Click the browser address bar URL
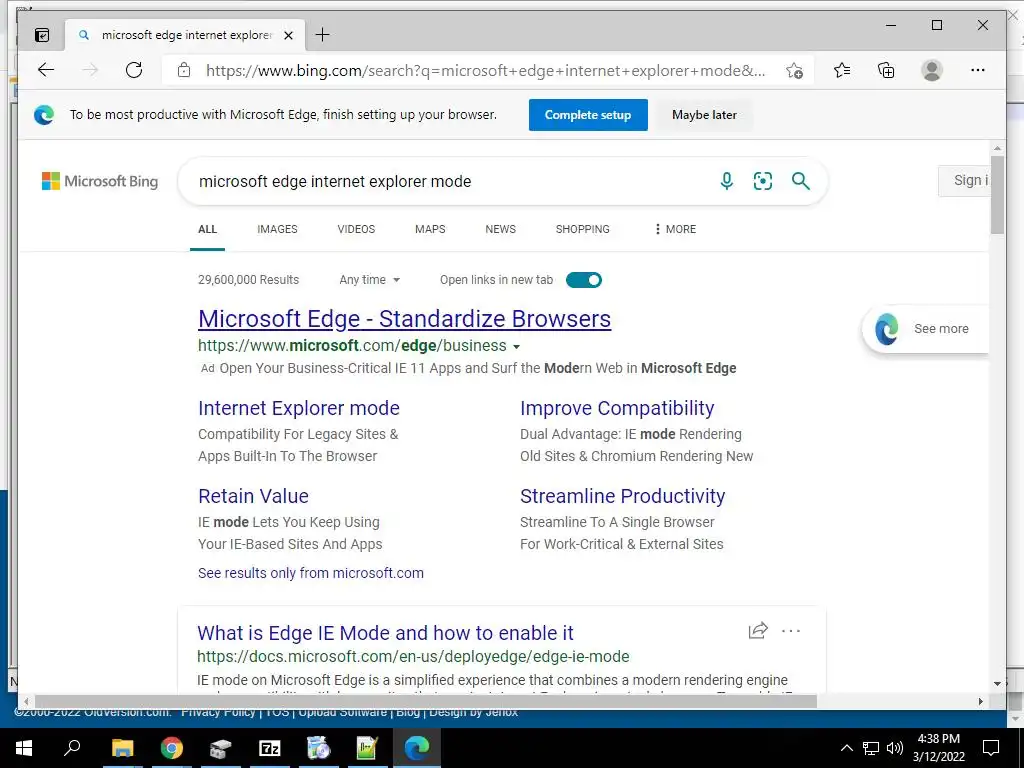 [485, 71]
